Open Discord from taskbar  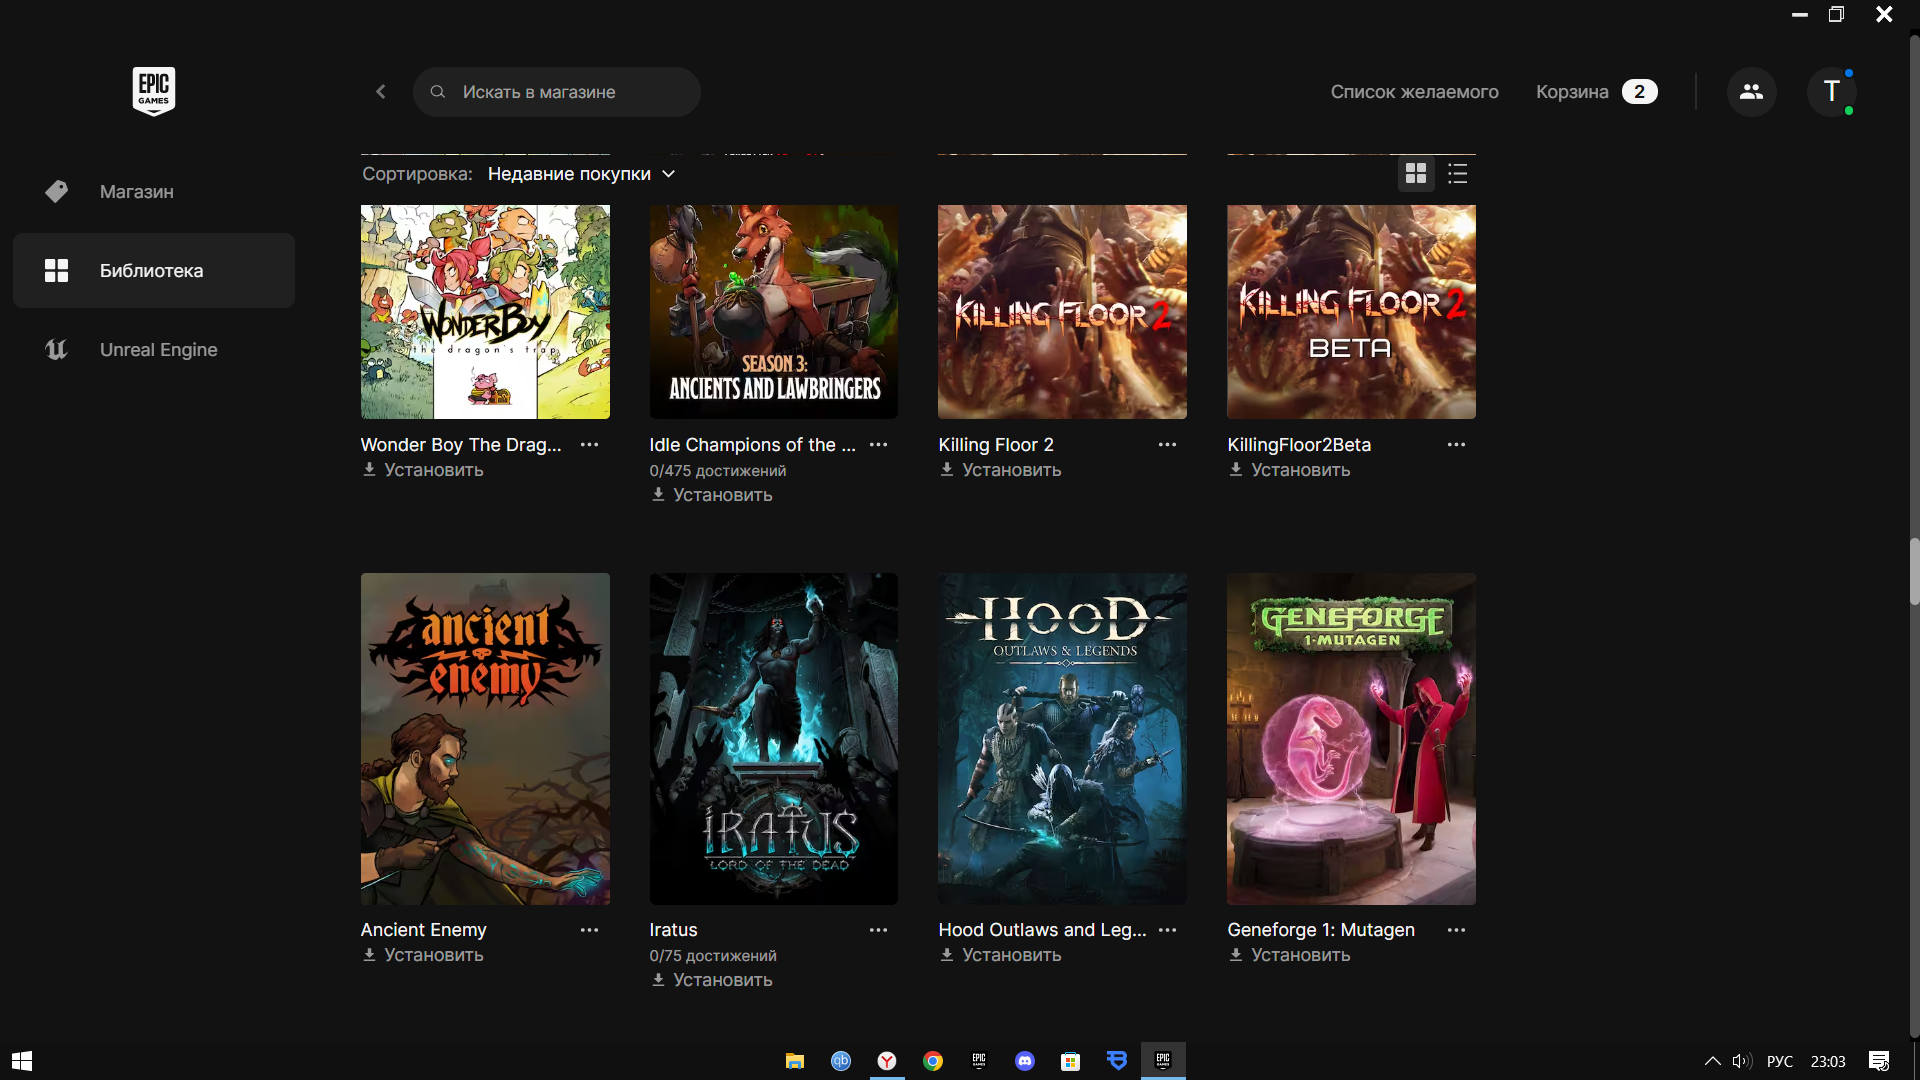coord(1025,1061)
